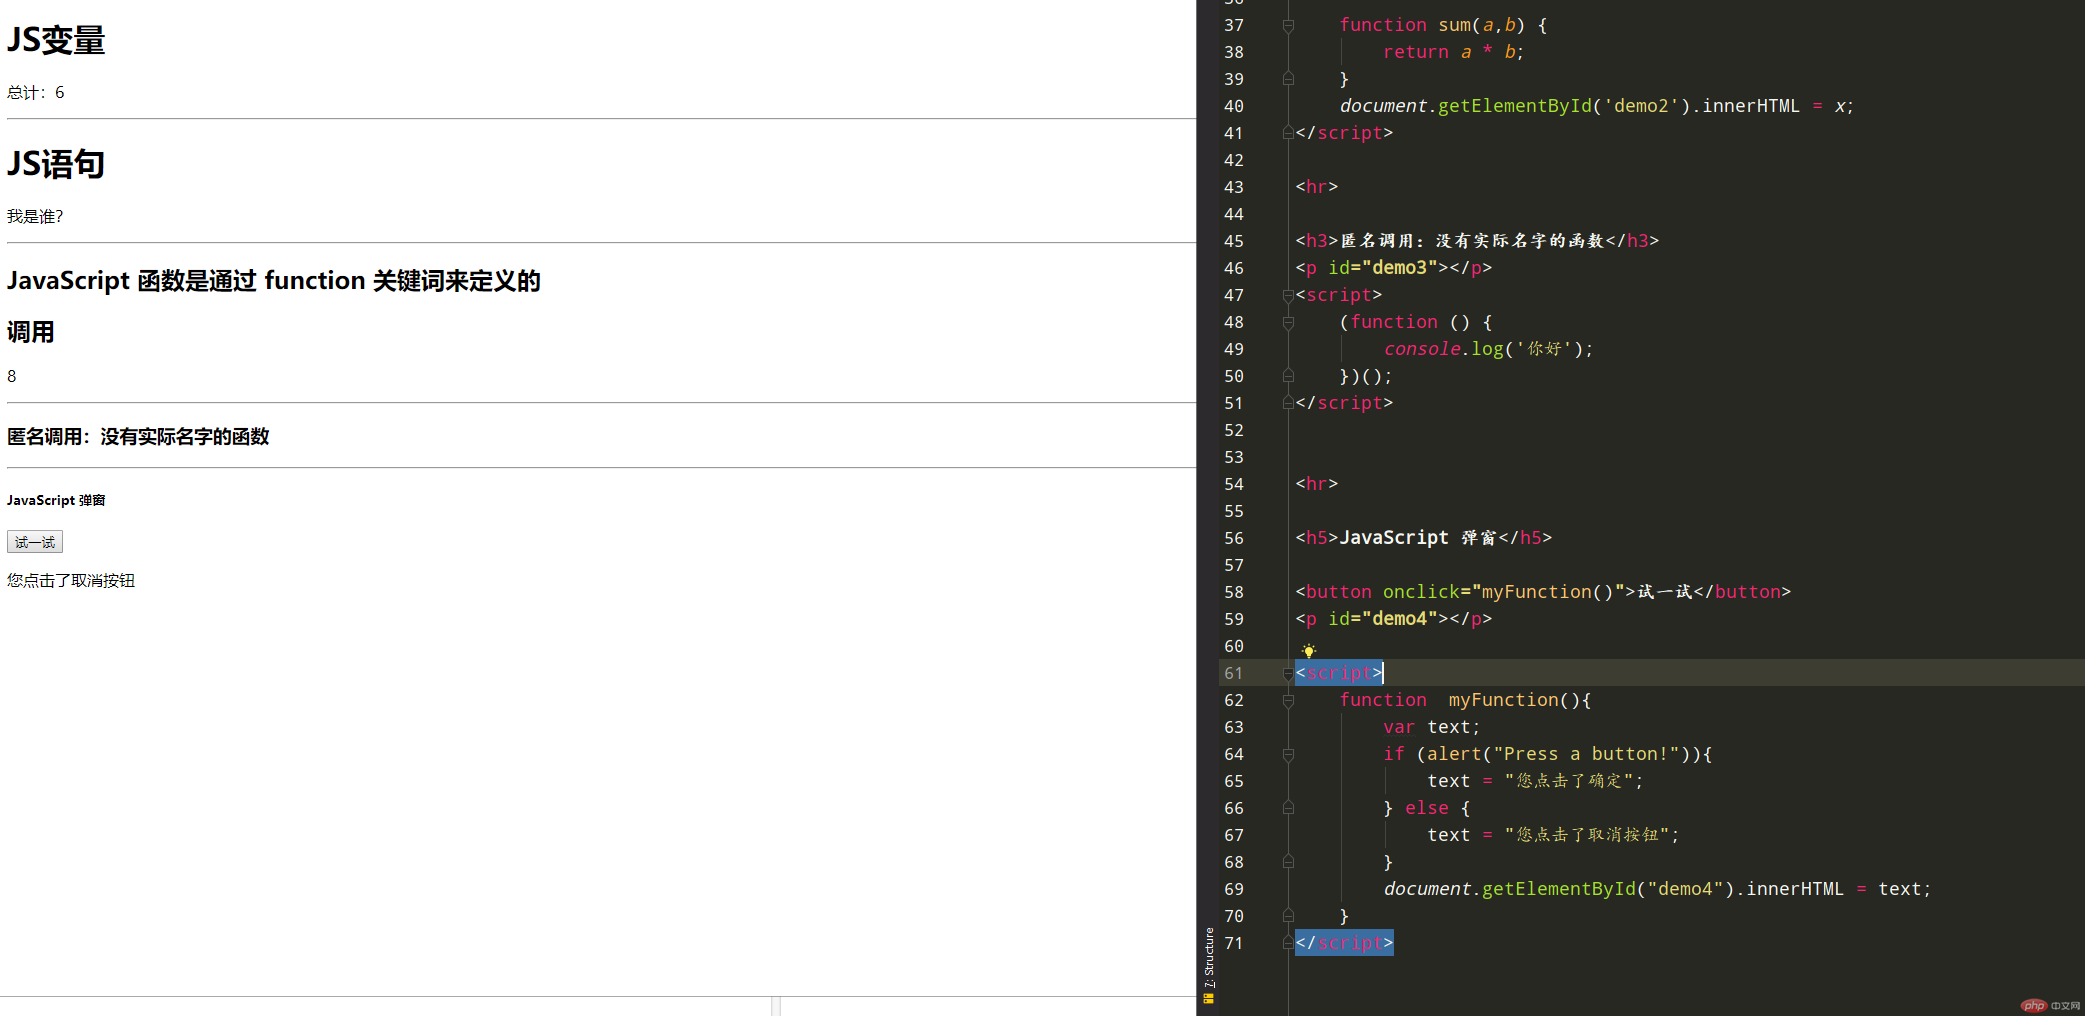2085x1016 pixels.
Task: Click the JS语句 heading
Action: click(x=56, y=164)
